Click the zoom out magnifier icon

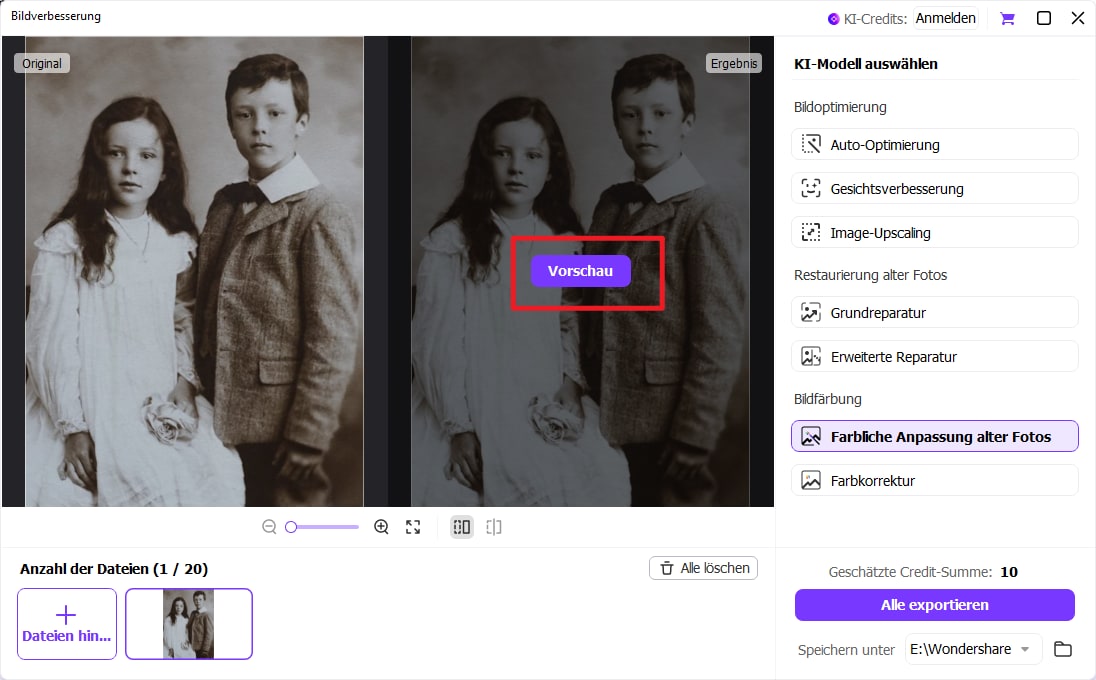[269, 527]
